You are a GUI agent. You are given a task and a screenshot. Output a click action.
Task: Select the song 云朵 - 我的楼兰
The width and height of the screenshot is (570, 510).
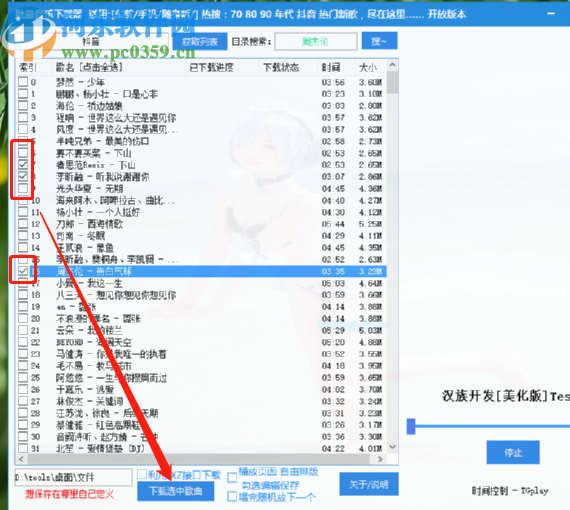click(89, 330)
